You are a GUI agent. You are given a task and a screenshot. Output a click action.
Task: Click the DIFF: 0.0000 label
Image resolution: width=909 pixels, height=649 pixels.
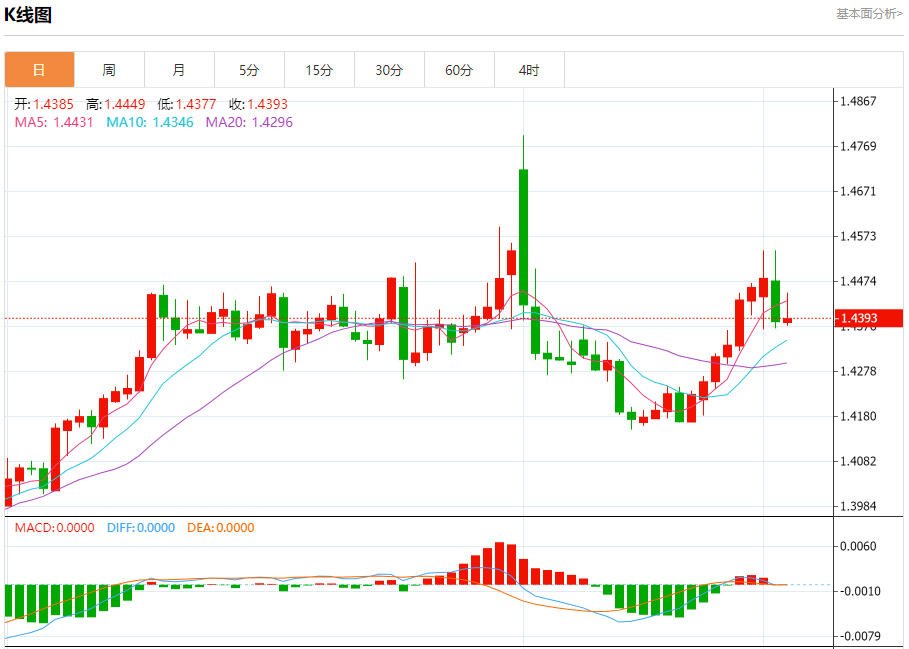tap(141, 527)
